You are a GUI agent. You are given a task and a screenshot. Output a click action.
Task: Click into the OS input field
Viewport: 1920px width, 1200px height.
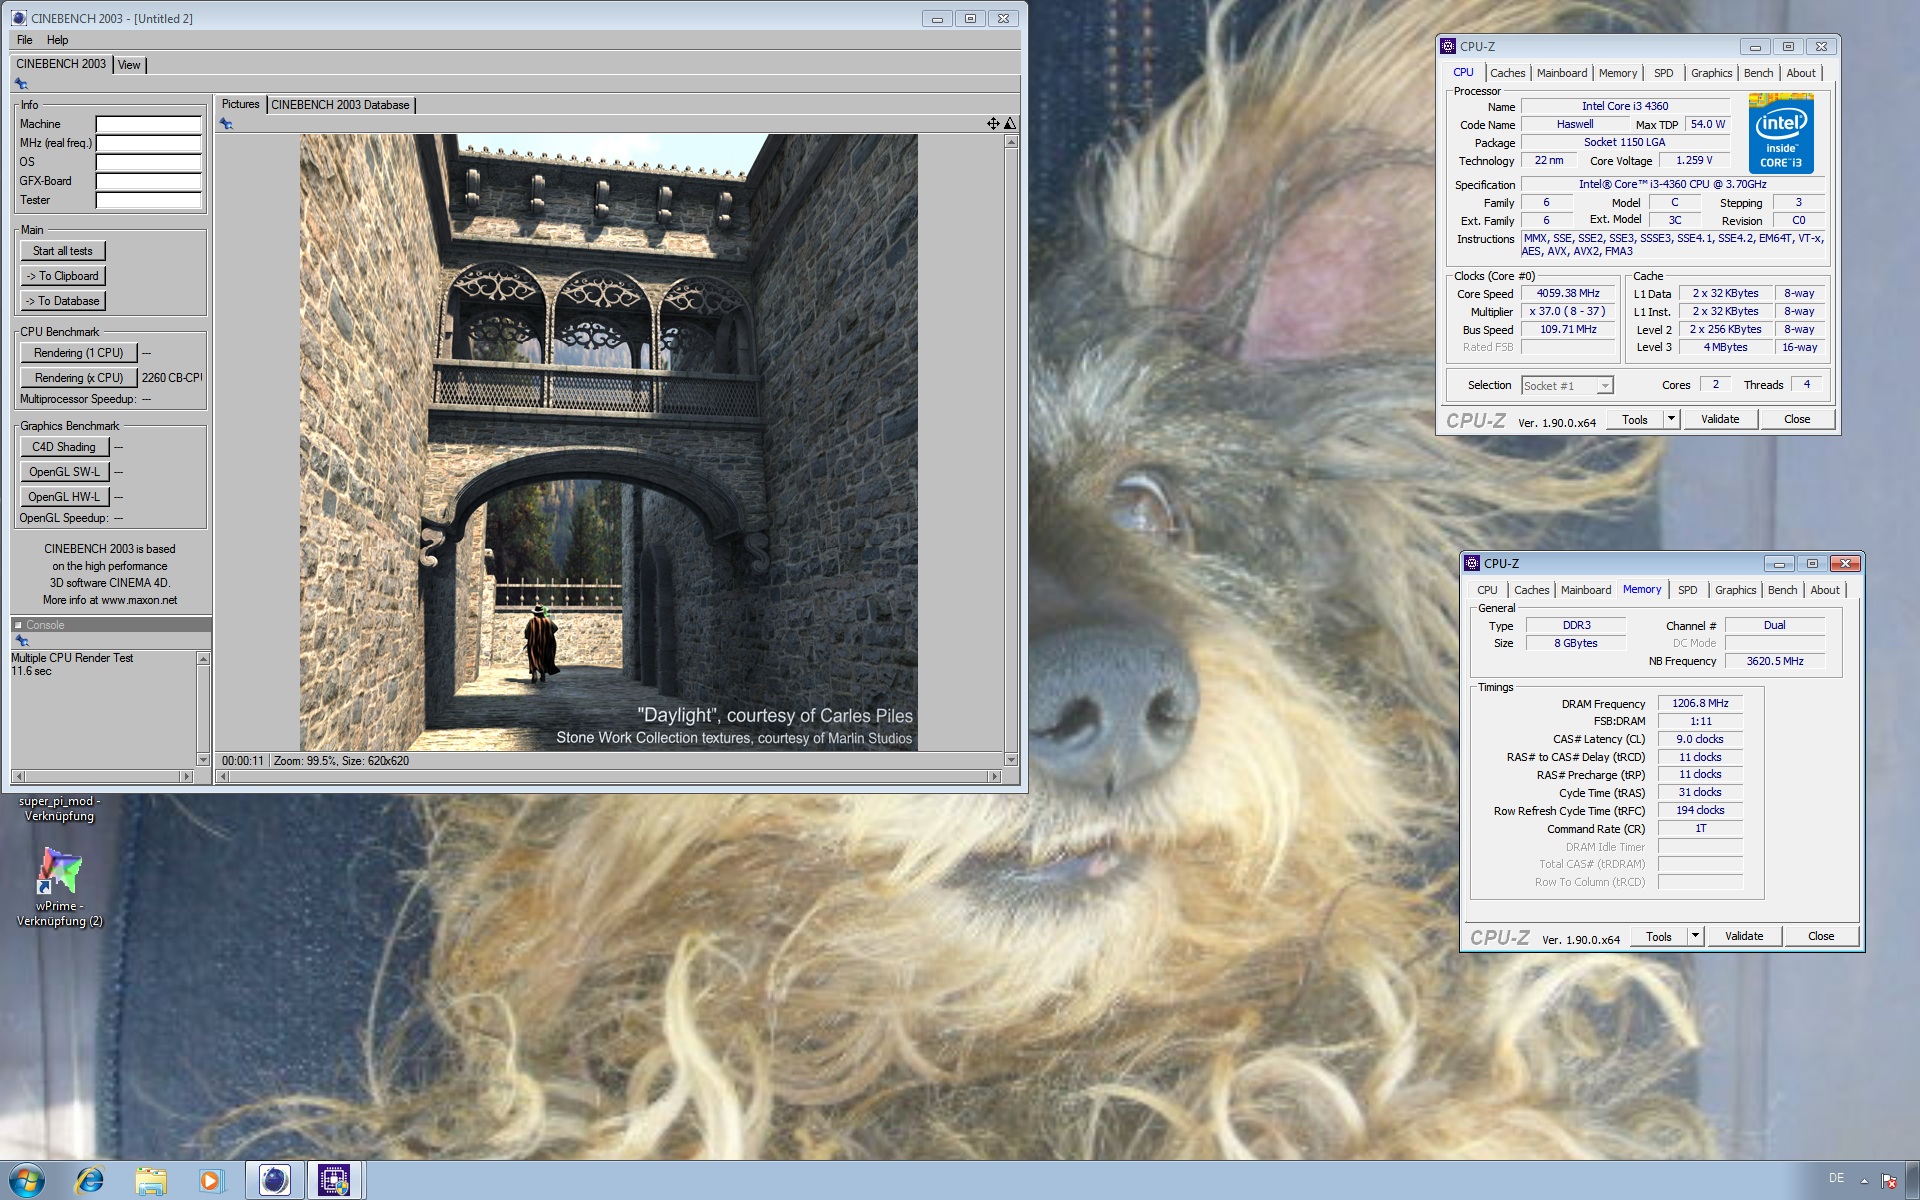click(x=148, y=162)
